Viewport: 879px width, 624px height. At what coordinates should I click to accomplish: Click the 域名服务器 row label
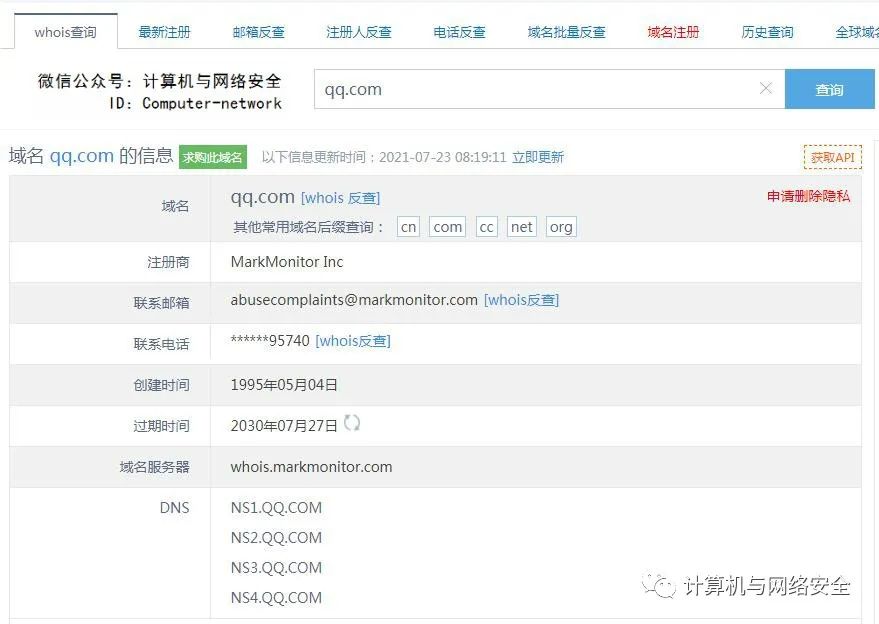click(155, 467)
